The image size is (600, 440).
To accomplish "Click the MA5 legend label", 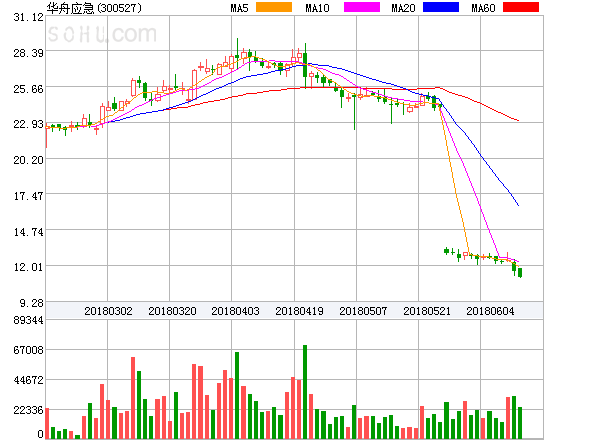I will point(240,8).
